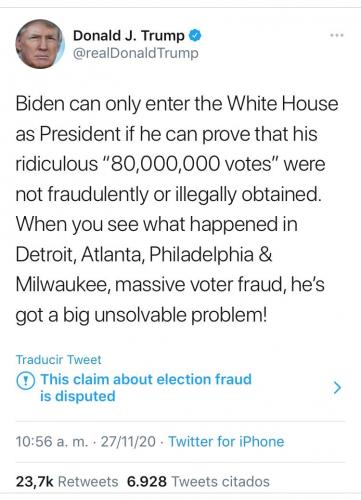The width and height of the screenshot is (361, 500).
Task: Click the 'is disputed' label text
Action: pyautogui.click(x=78, y=396)
